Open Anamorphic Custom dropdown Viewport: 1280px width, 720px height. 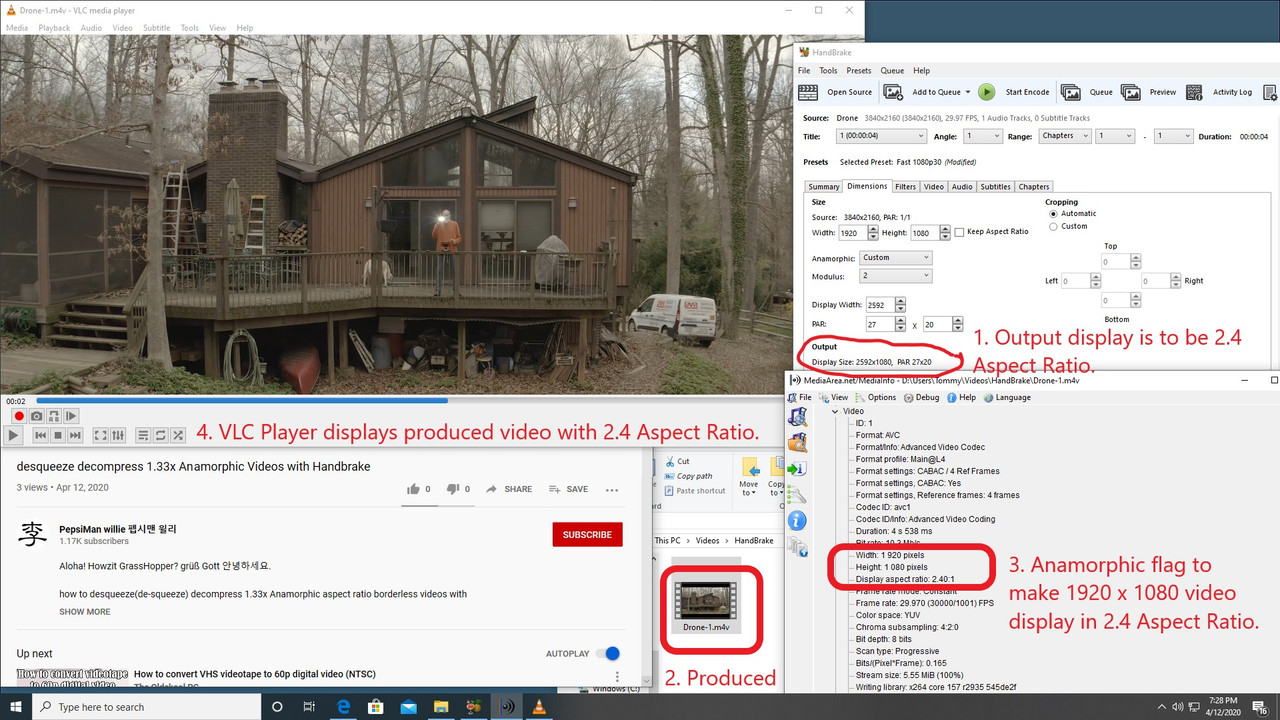click(x=895, y=258)
